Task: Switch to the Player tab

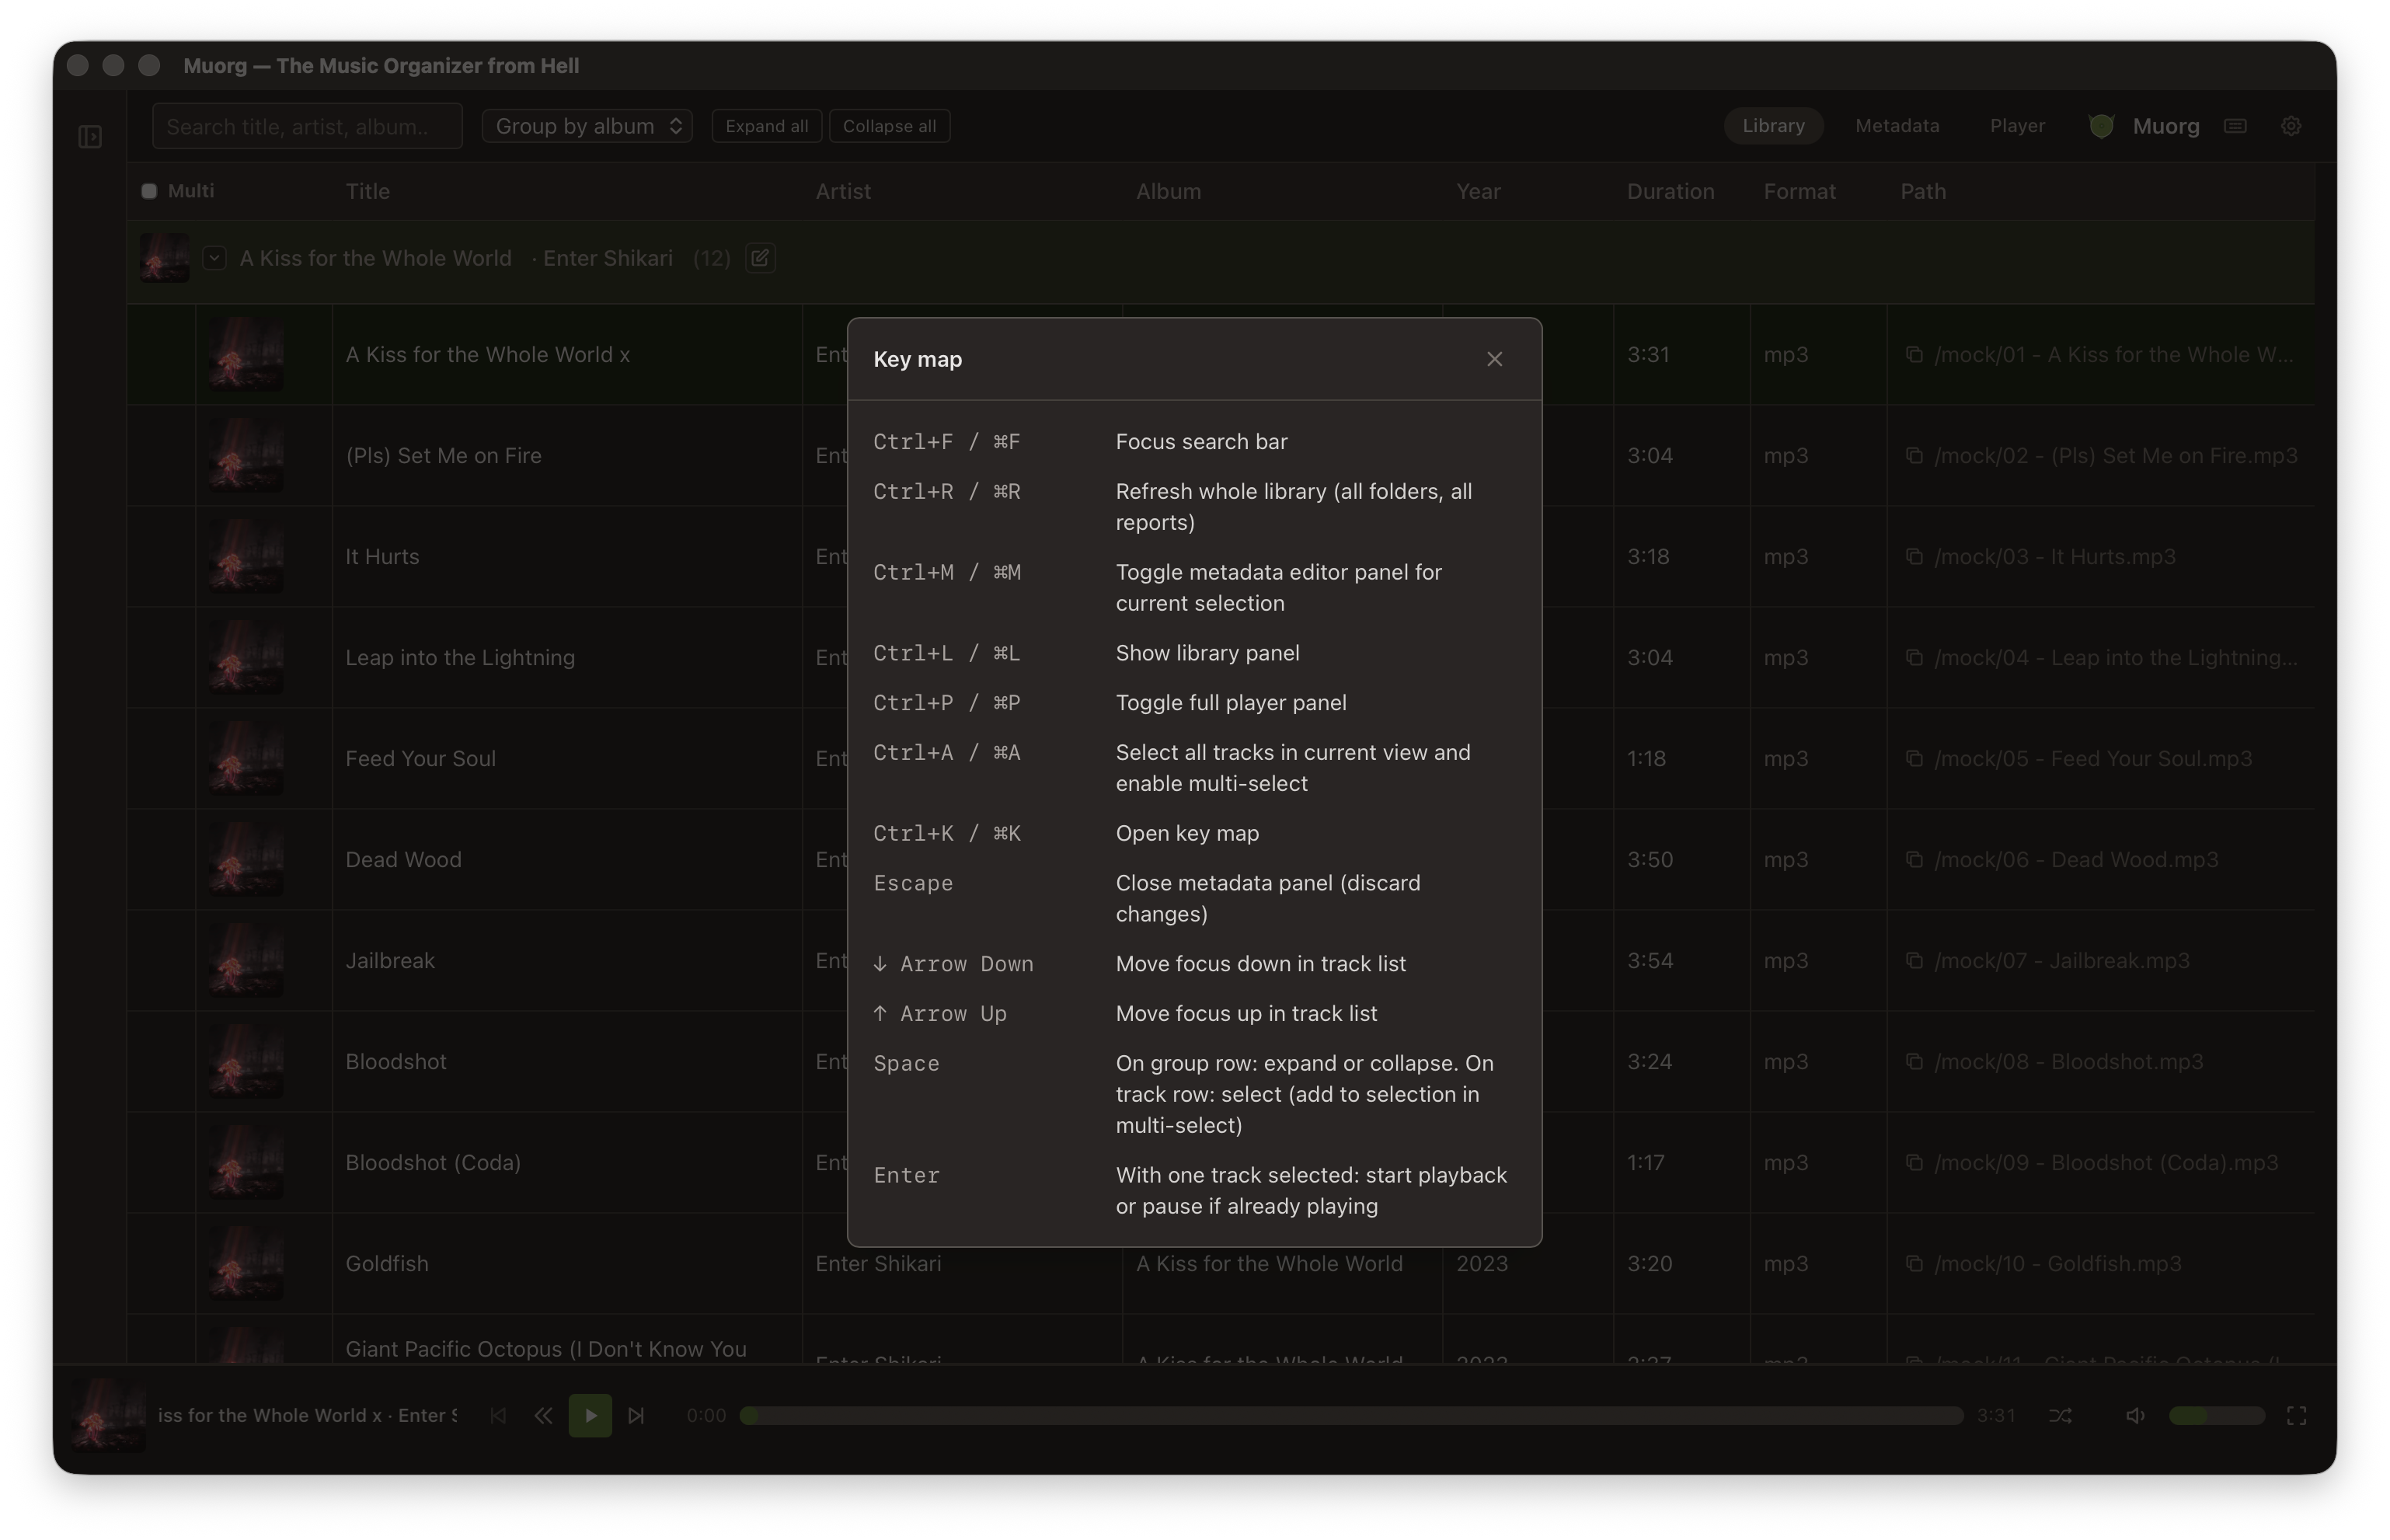Action: point(2017,126)
